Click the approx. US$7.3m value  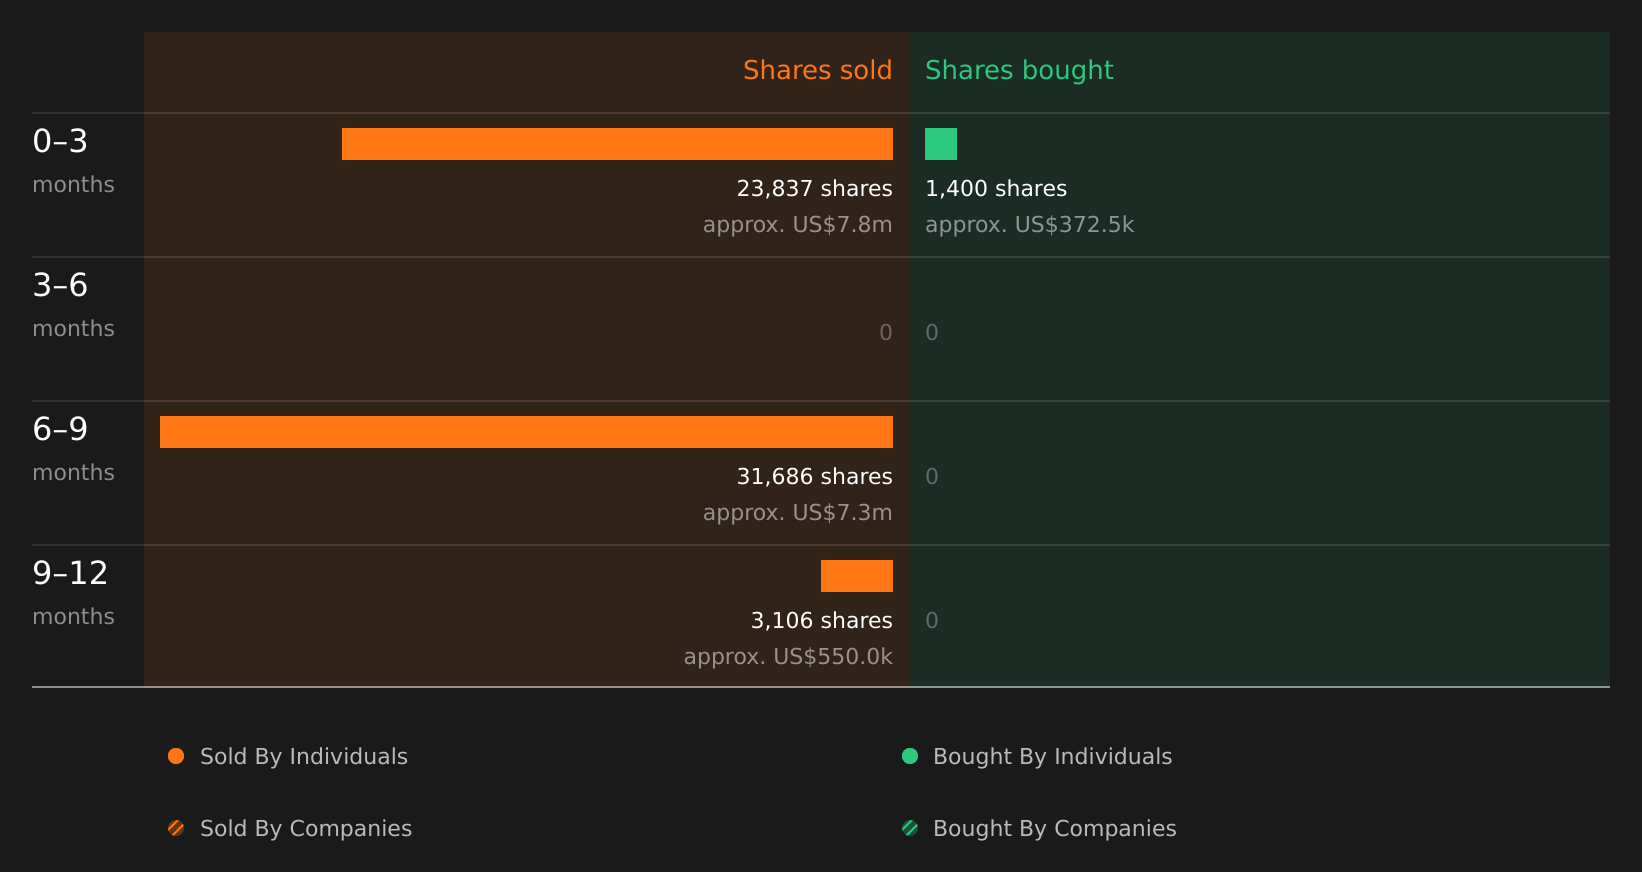click(x=797, y=513)
